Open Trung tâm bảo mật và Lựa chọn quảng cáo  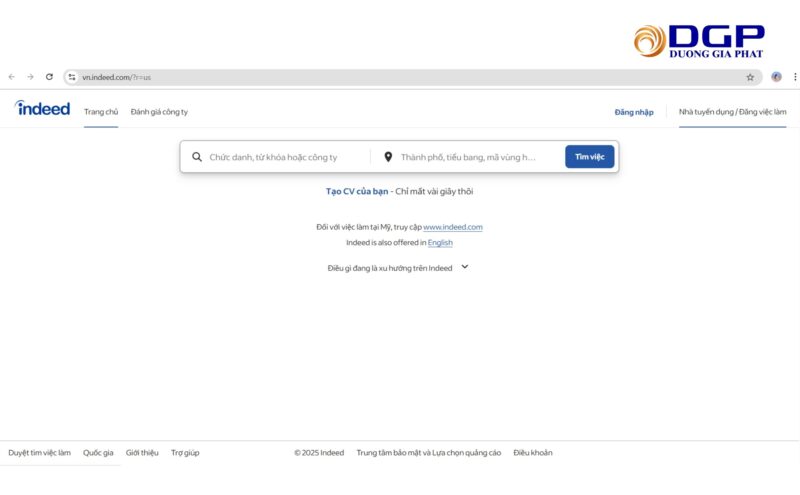coord(429,453)
